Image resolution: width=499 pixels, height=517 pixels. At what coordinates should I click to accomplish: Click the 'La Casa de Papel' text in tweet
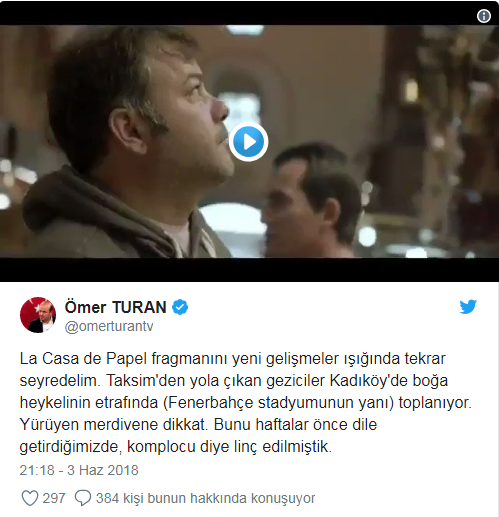(83, 359)
